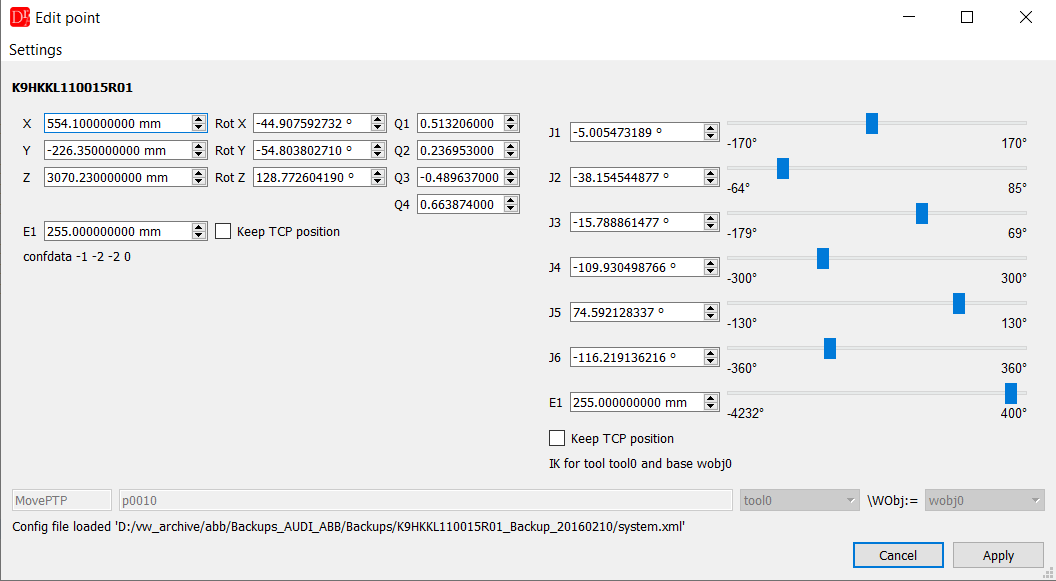Focus the Y coordinate input field
Screen dimensions: 1056x581
125,151
